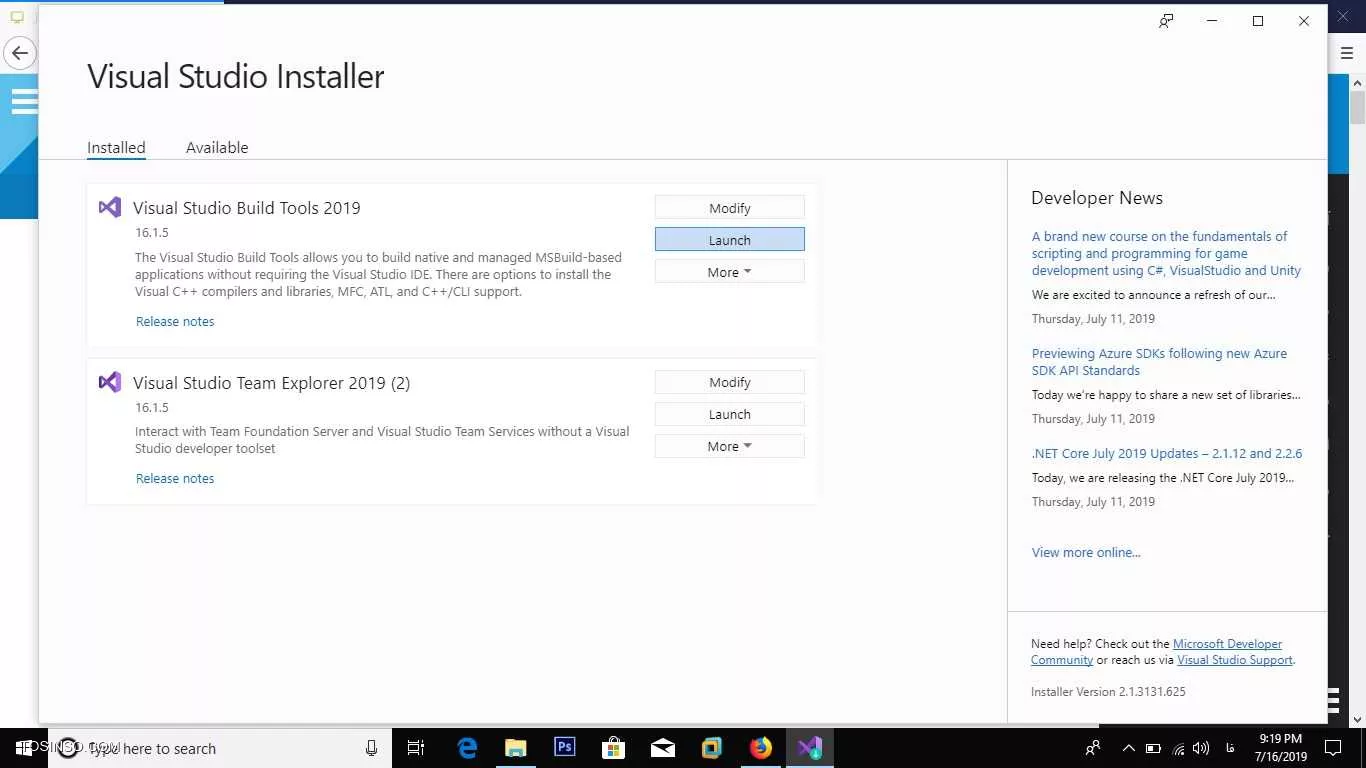Click the Visual Studio Build Tools 2019 logo
The height and width of the screenshot is (768, 1366).
pos(110,208)
